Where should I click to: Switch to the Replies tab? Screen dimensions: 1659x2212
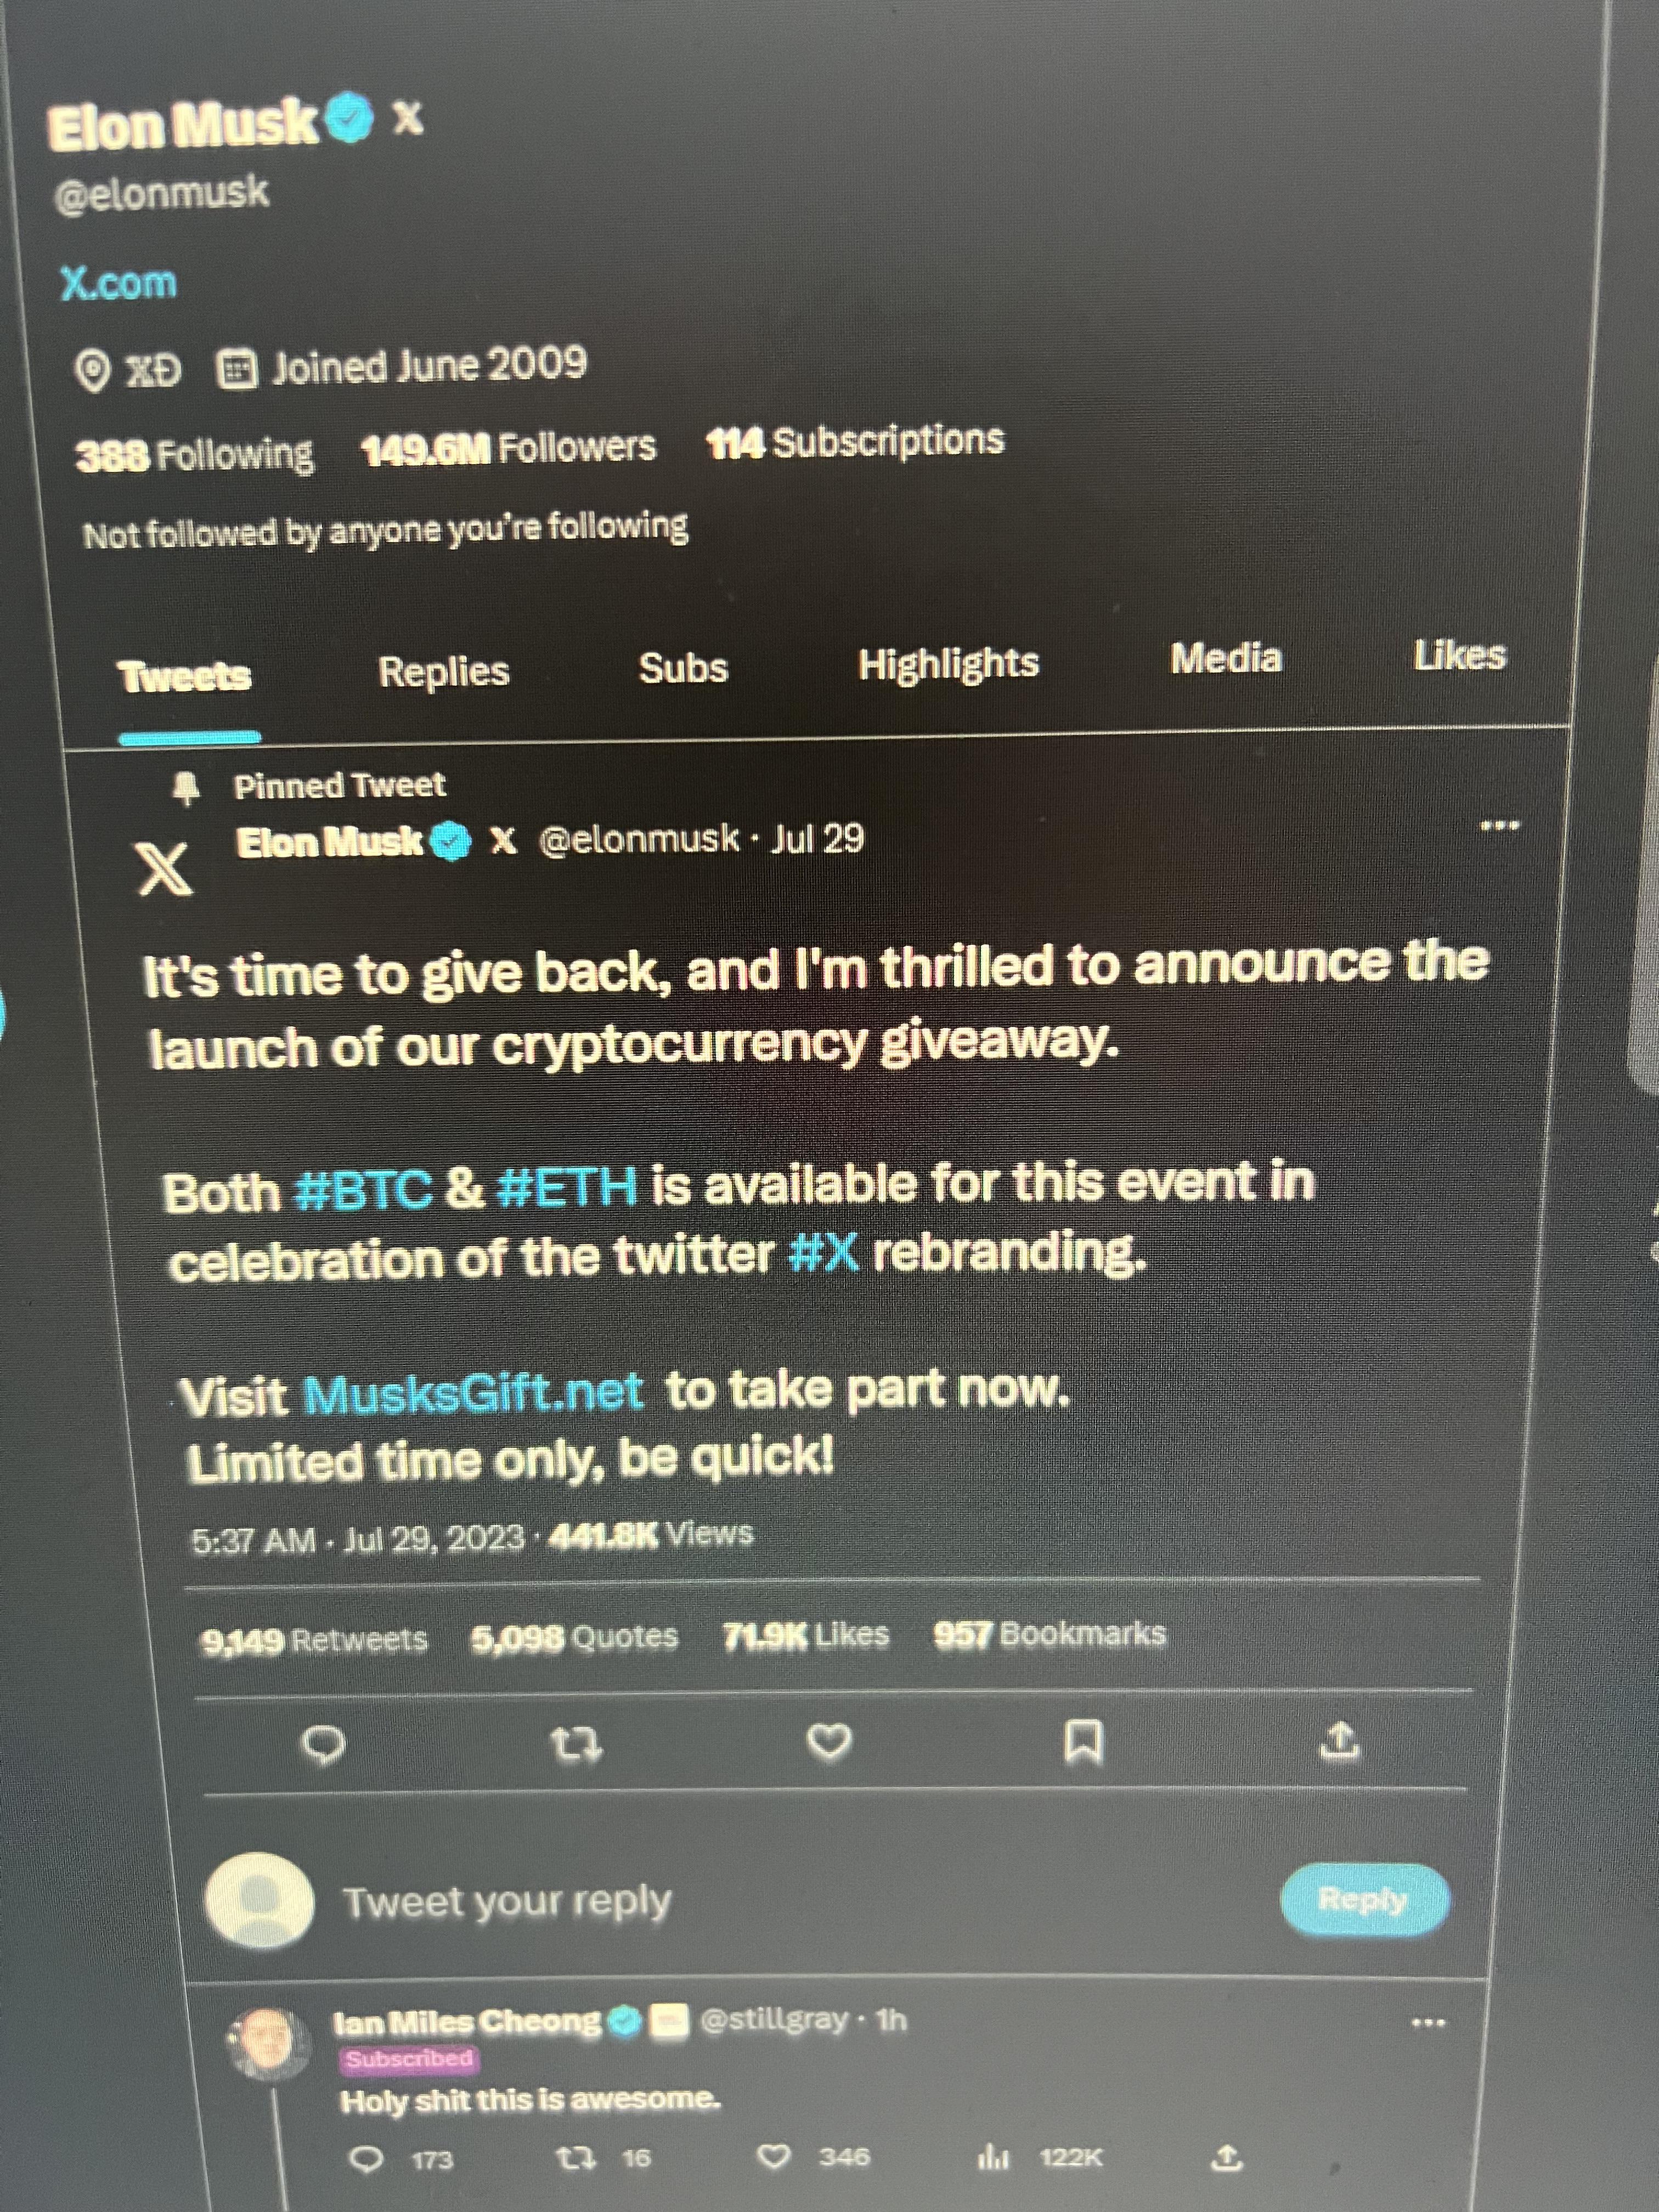click(x=444, y=671)
